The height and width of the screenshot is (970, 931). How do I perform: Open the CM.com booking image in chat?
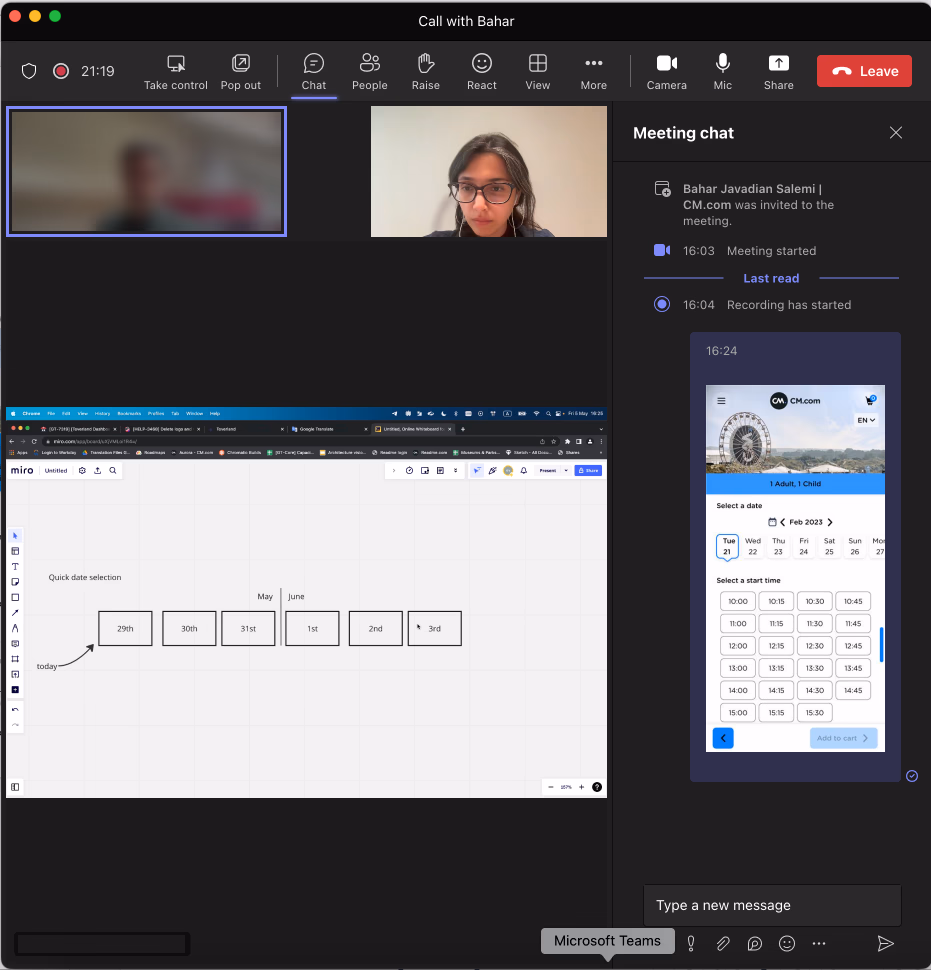click(795, 569)
